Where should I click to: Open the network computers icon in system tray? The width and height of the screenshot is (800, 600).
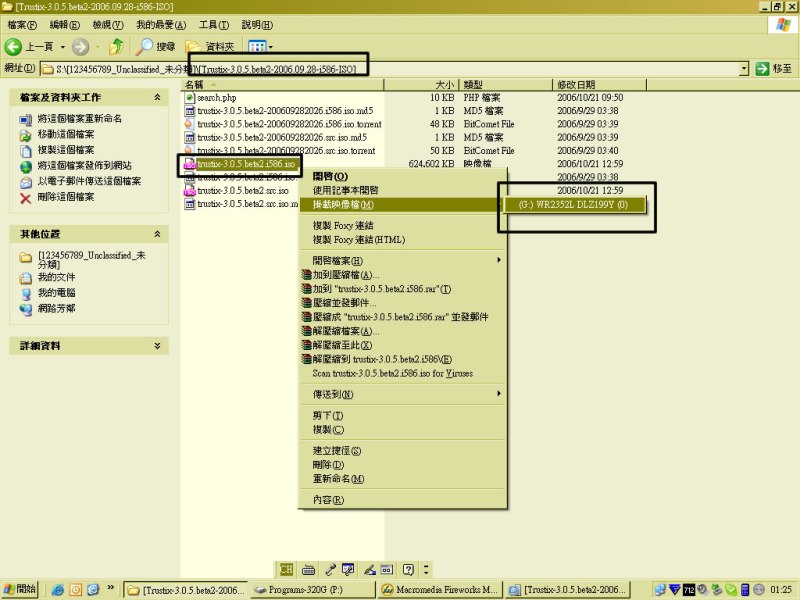[660, 590]
